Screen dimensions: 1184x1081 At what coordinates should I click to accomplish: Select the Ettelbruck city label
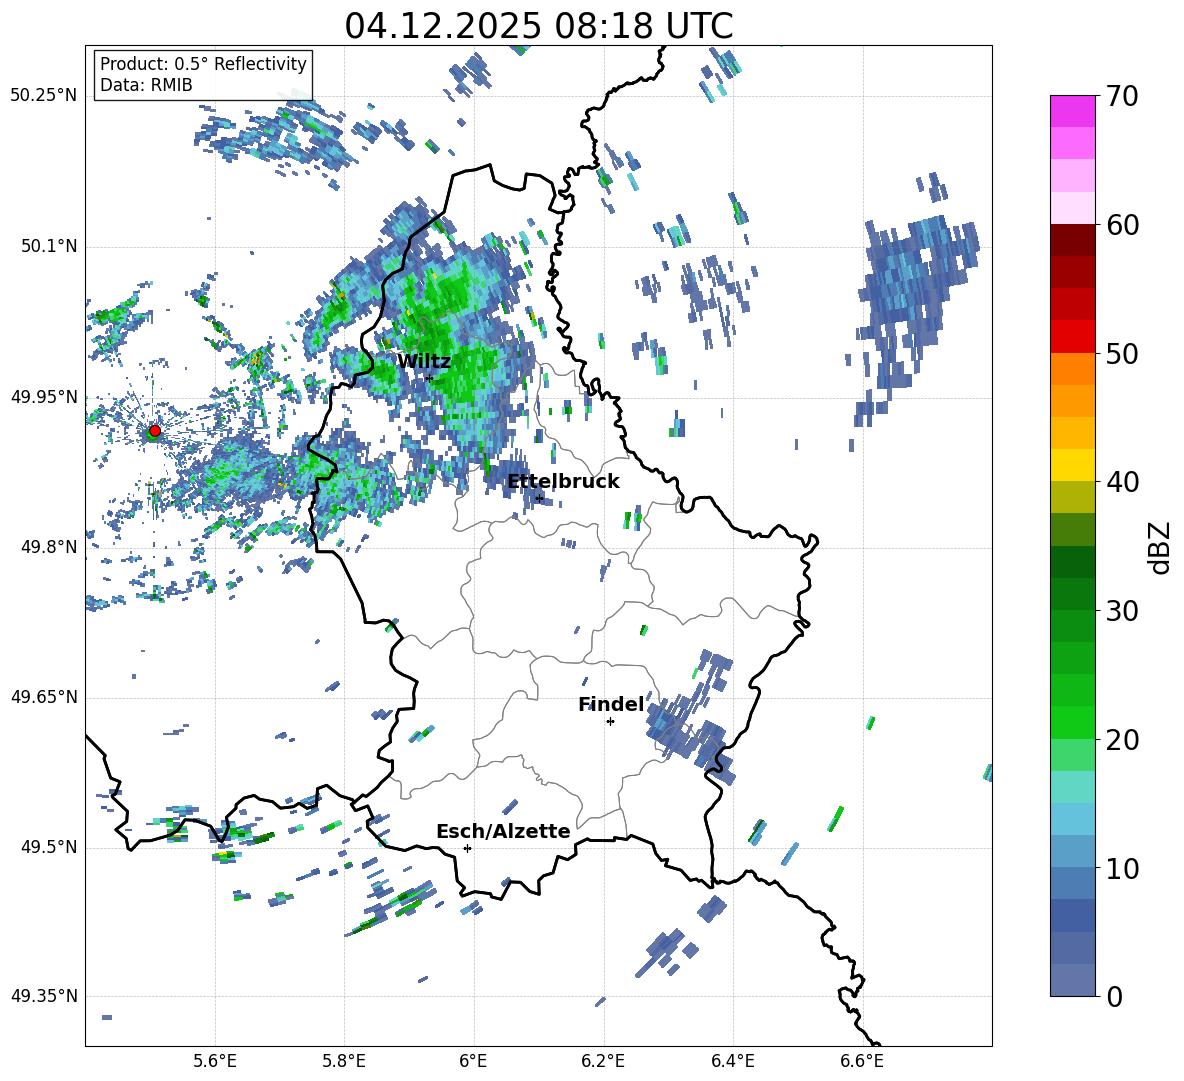point(563,482)
